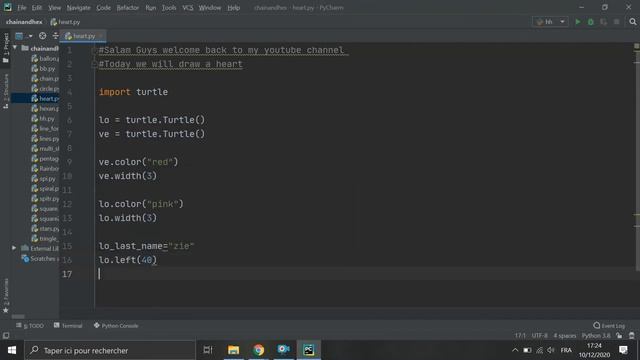
Task: Click heart.py breadcrumb in navigation bar
Action: click(65, 22)
